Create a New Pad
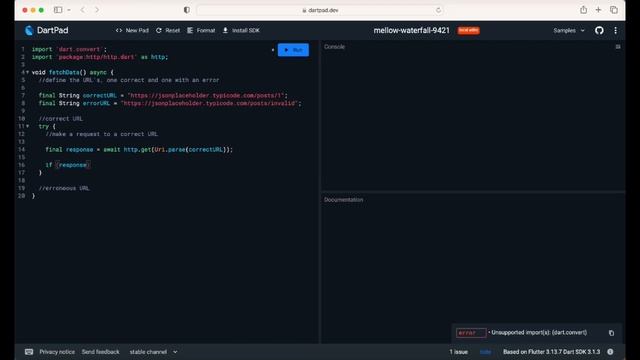Viewport: 640px width, 360px height. coord(132,30)
